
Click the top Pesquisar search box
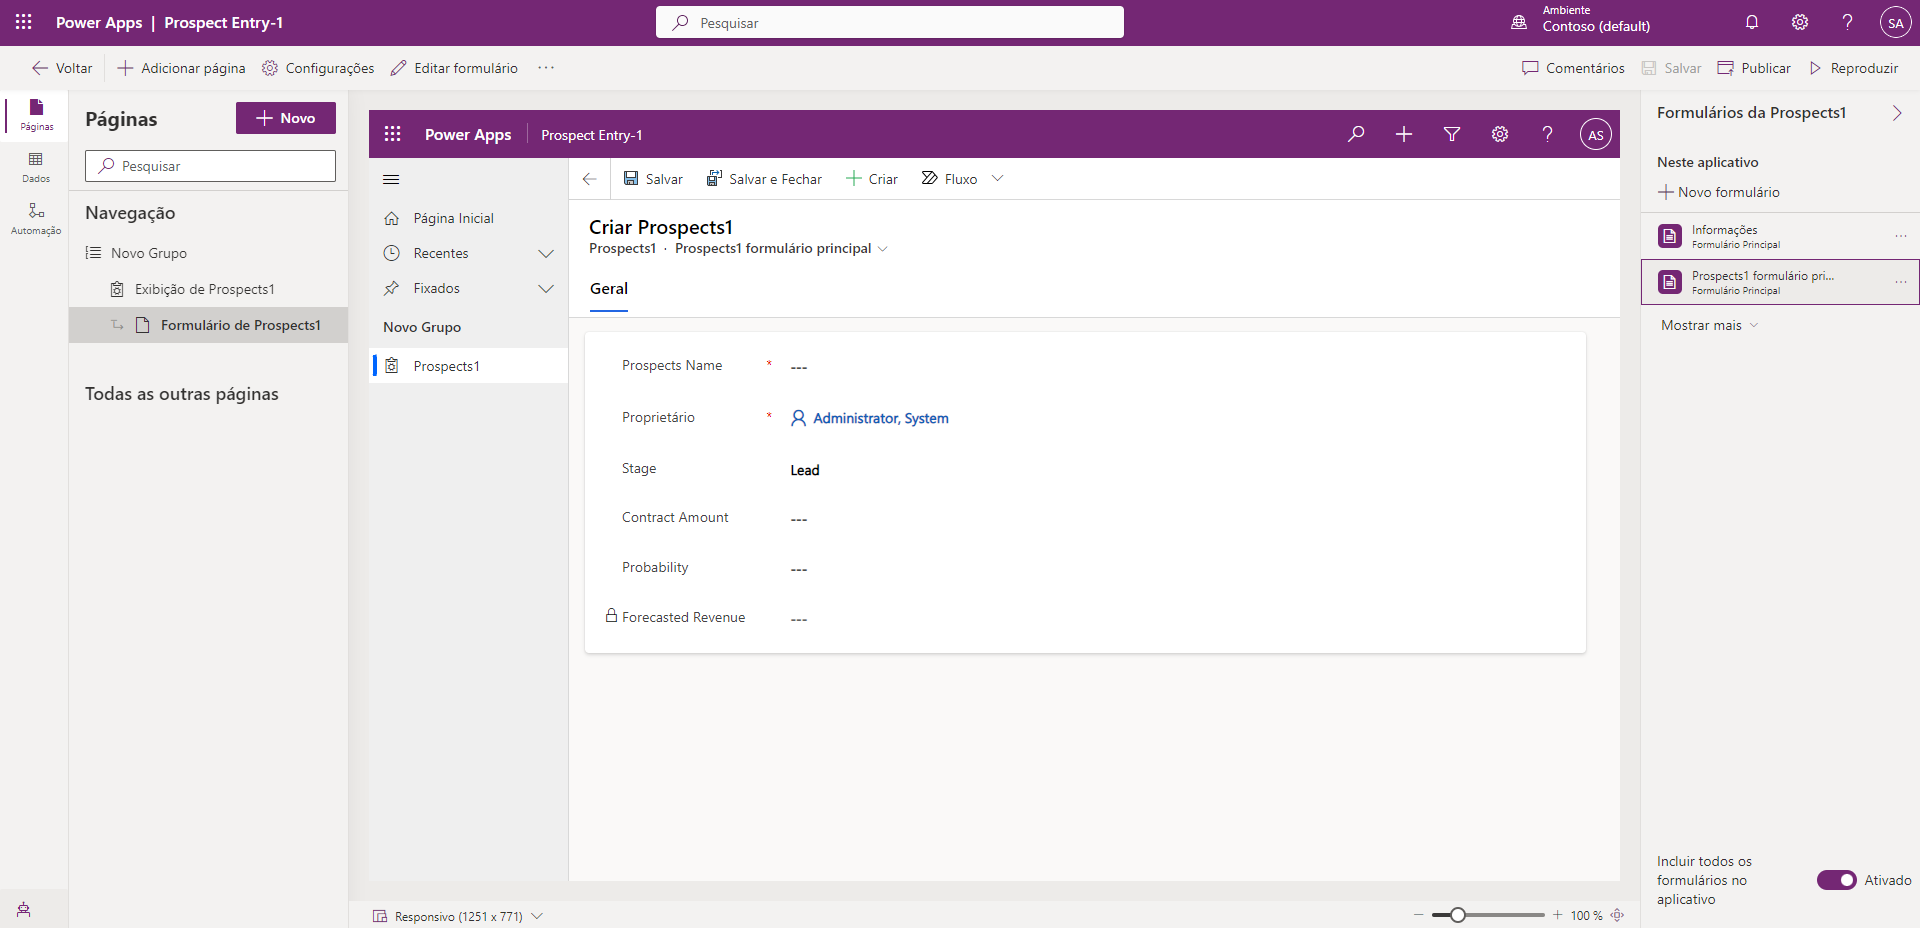890,22
